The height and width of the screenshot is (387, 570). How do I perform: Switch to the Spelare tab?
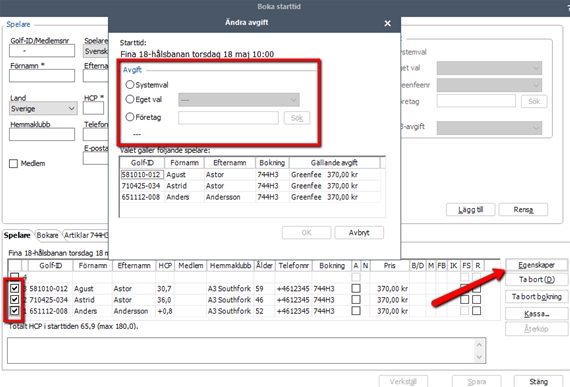coord(17,235)
